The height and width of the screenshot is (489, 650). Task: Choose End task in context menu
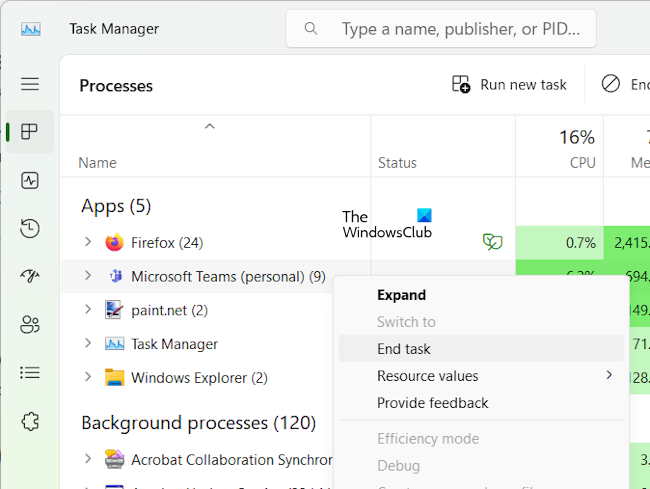[404, 349]
